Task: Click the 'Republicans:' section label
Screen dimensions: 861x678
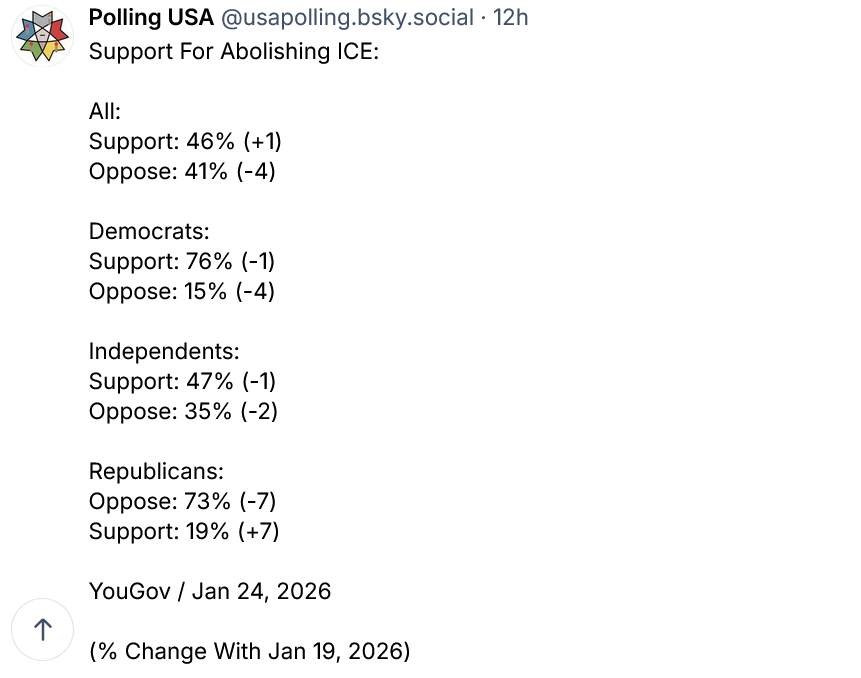Action: coord(156,471)
